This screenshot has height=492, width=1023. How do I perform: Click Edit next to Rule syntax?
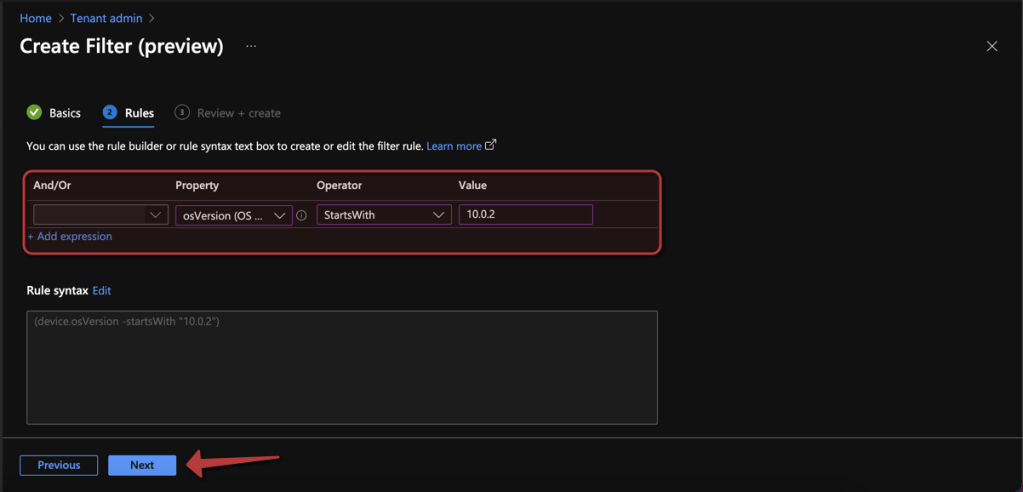[x=101, y=290]
